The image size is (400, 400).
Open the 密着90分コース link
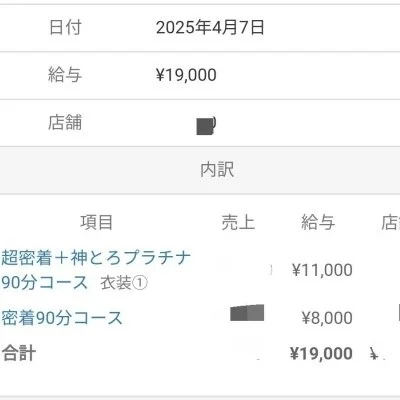point(62,318)
